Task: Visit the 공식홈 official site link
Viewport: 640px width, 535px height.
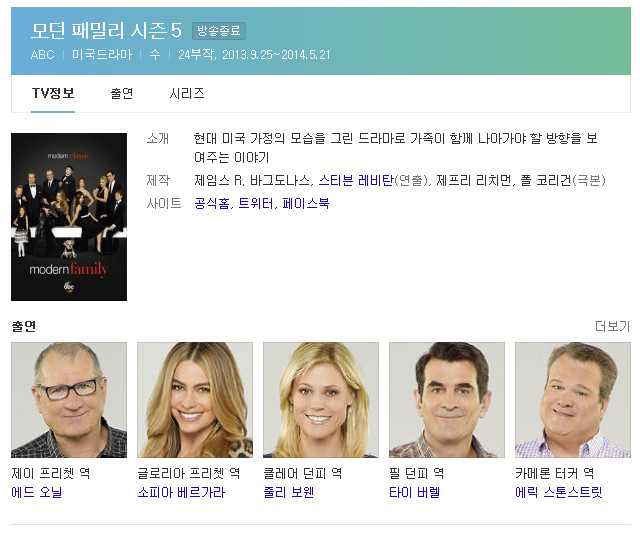Action: tap(212, 203)
